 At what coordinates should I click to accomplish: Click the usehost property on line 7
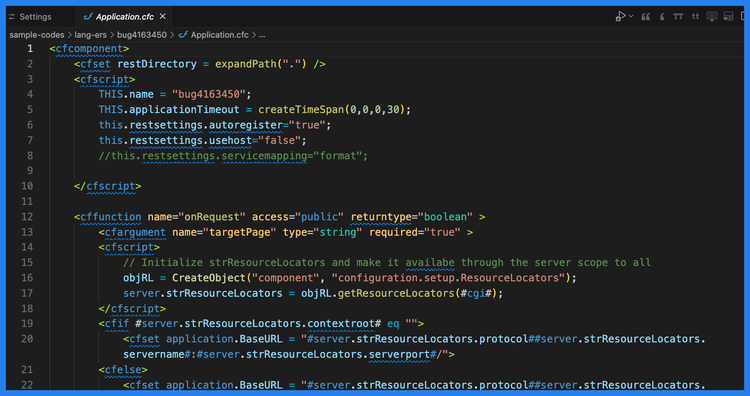point(231,140)
